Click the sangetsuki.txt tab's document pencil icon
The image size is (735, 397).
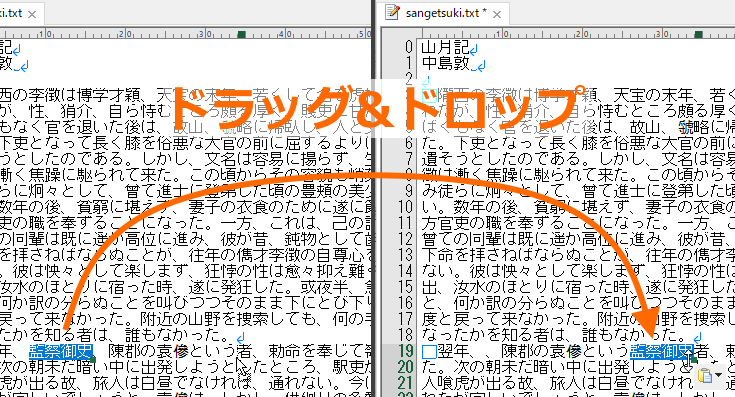click(x=392, y=13)
